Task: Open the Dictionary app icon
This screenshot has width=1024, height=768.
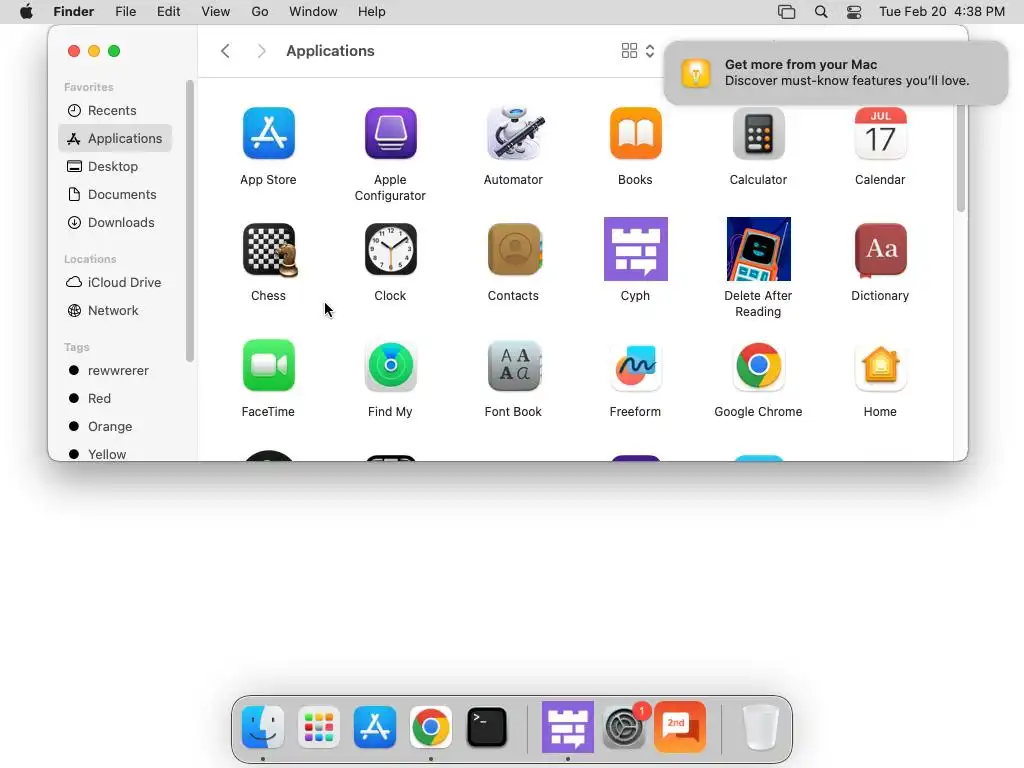Action: point(880,249)
